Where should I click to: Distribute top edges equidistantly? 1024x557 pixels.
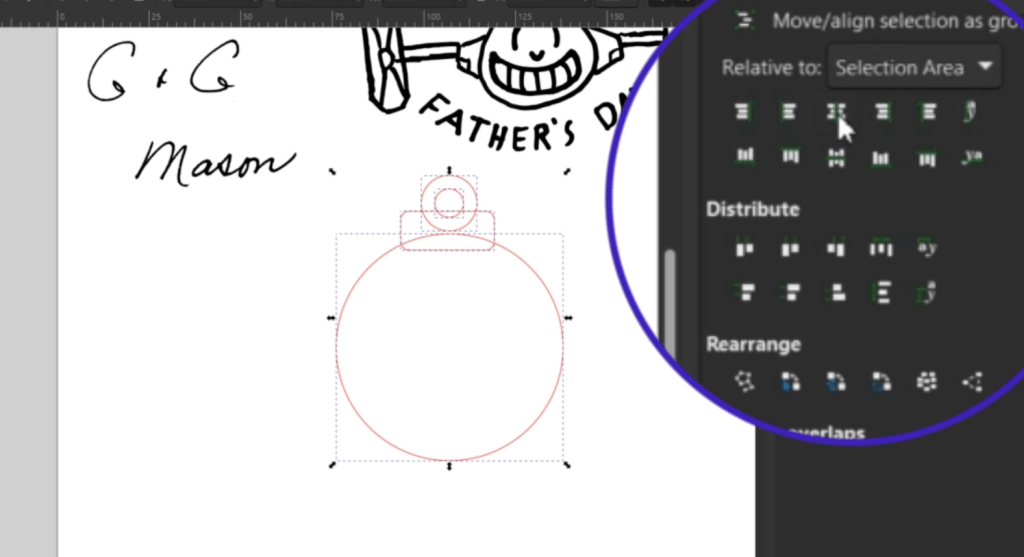[743, 292]
